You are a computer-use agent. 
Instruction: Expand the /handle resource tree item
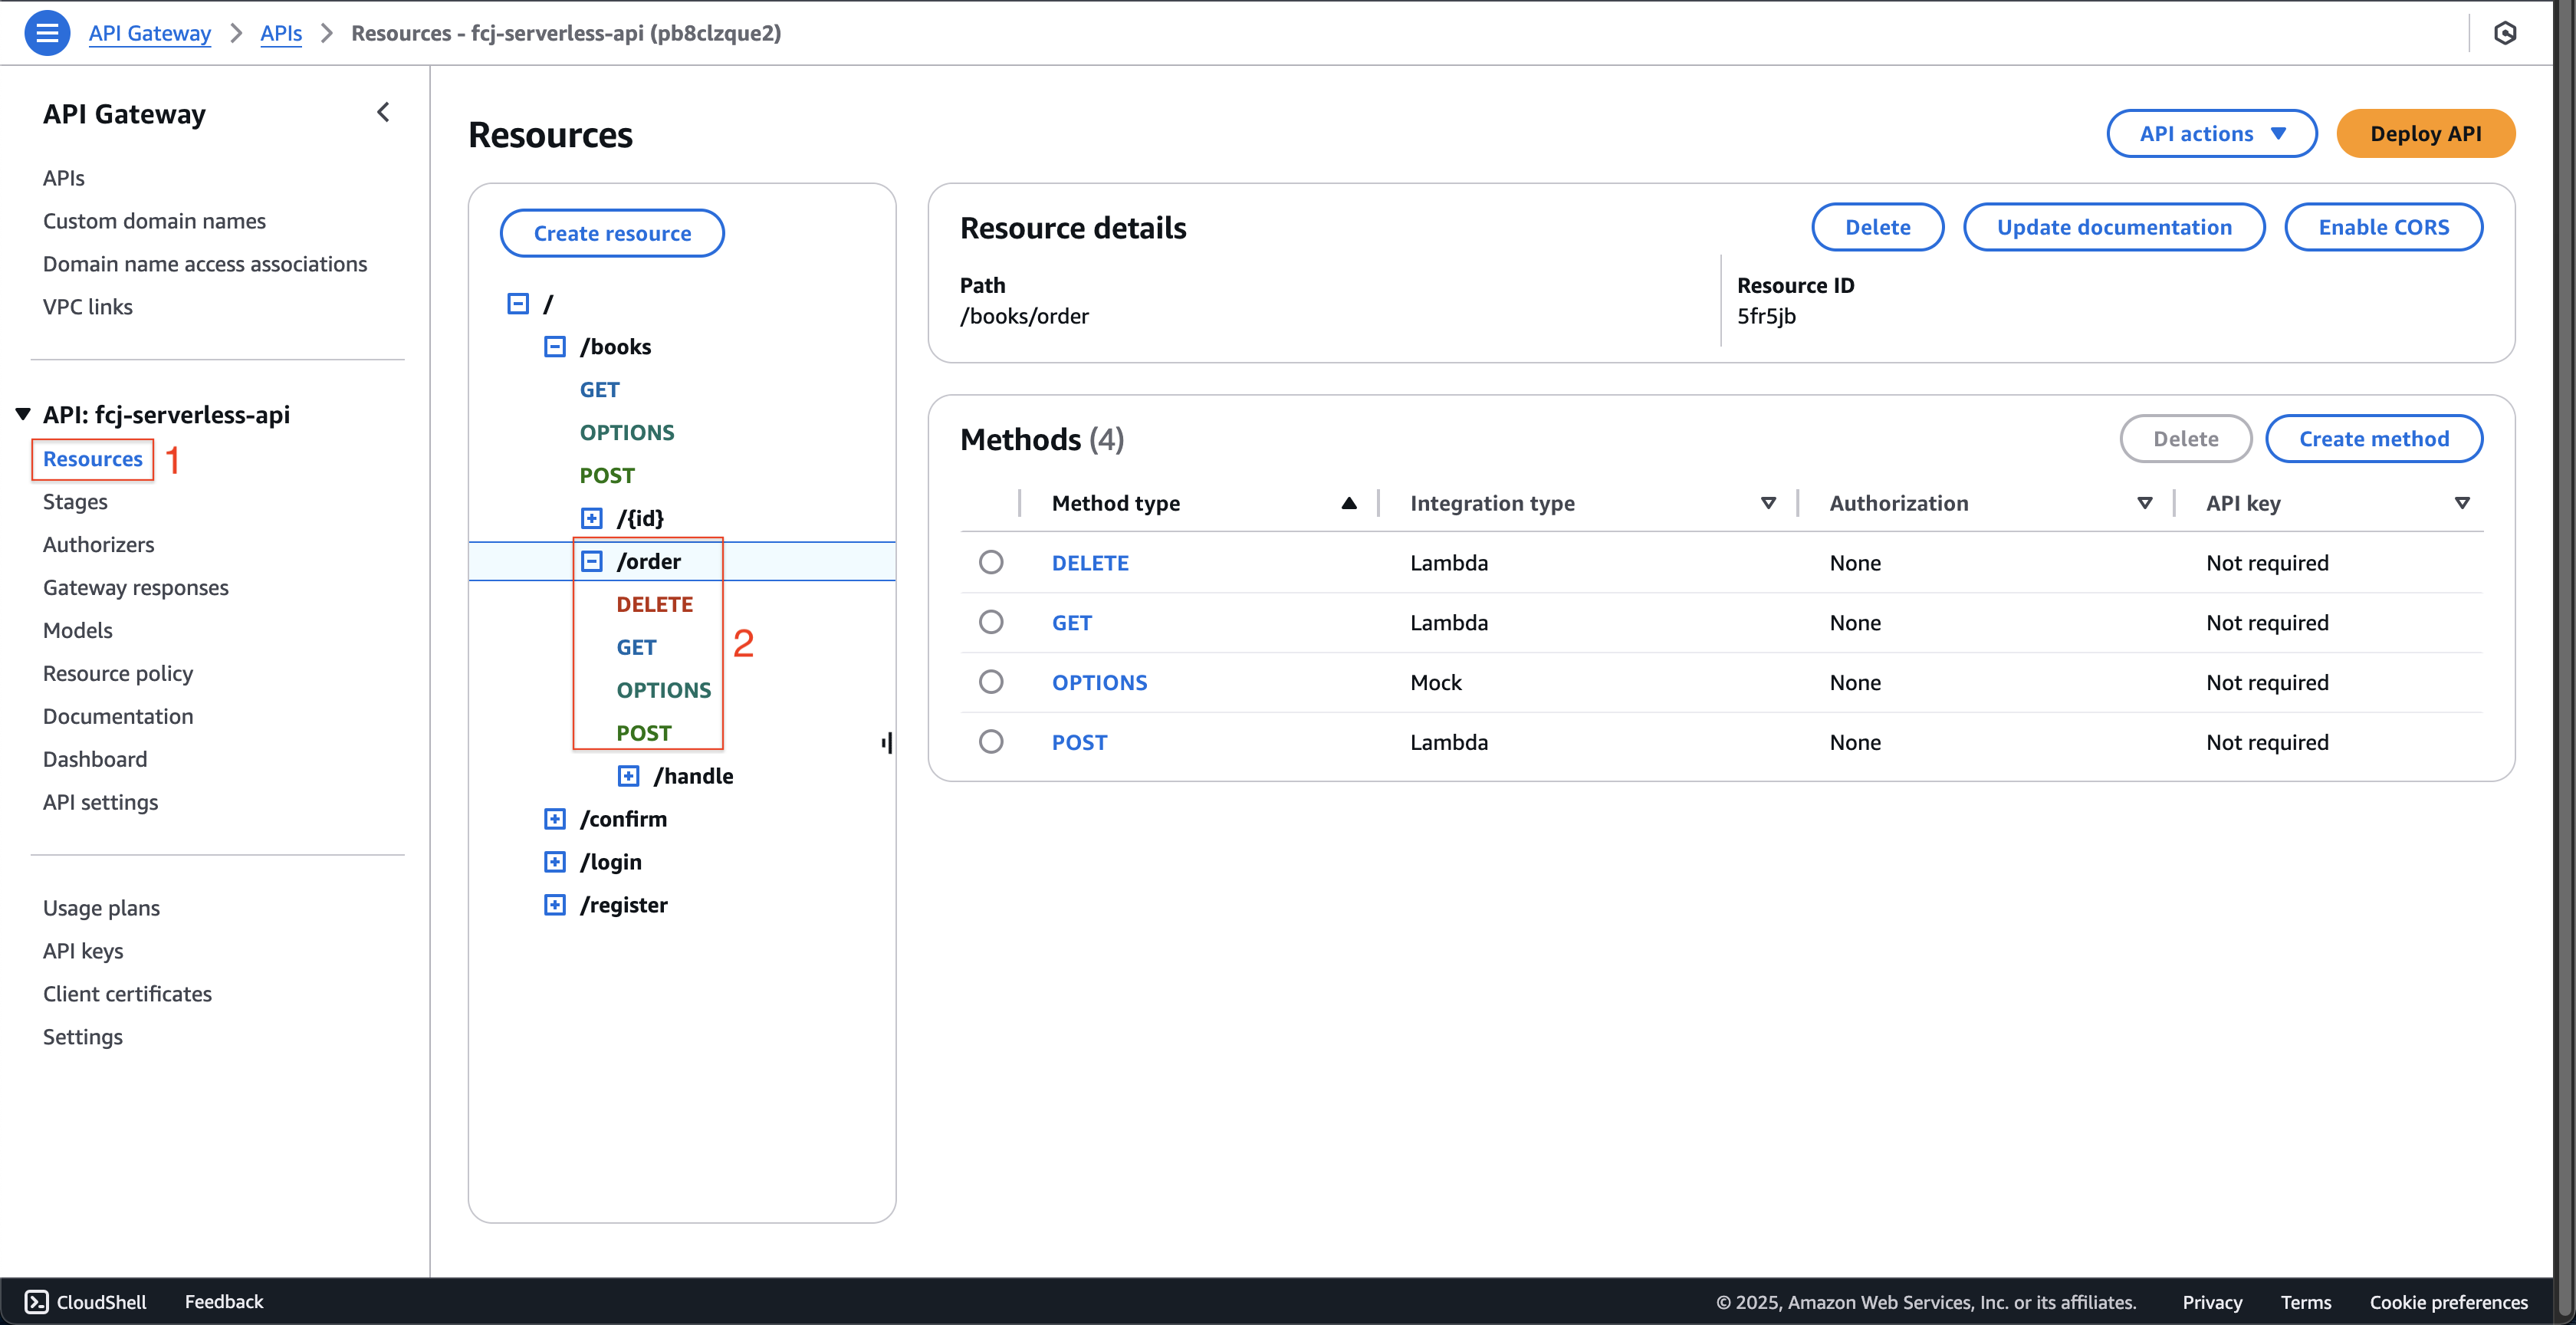pyautogui.click(x=625, y=774)
